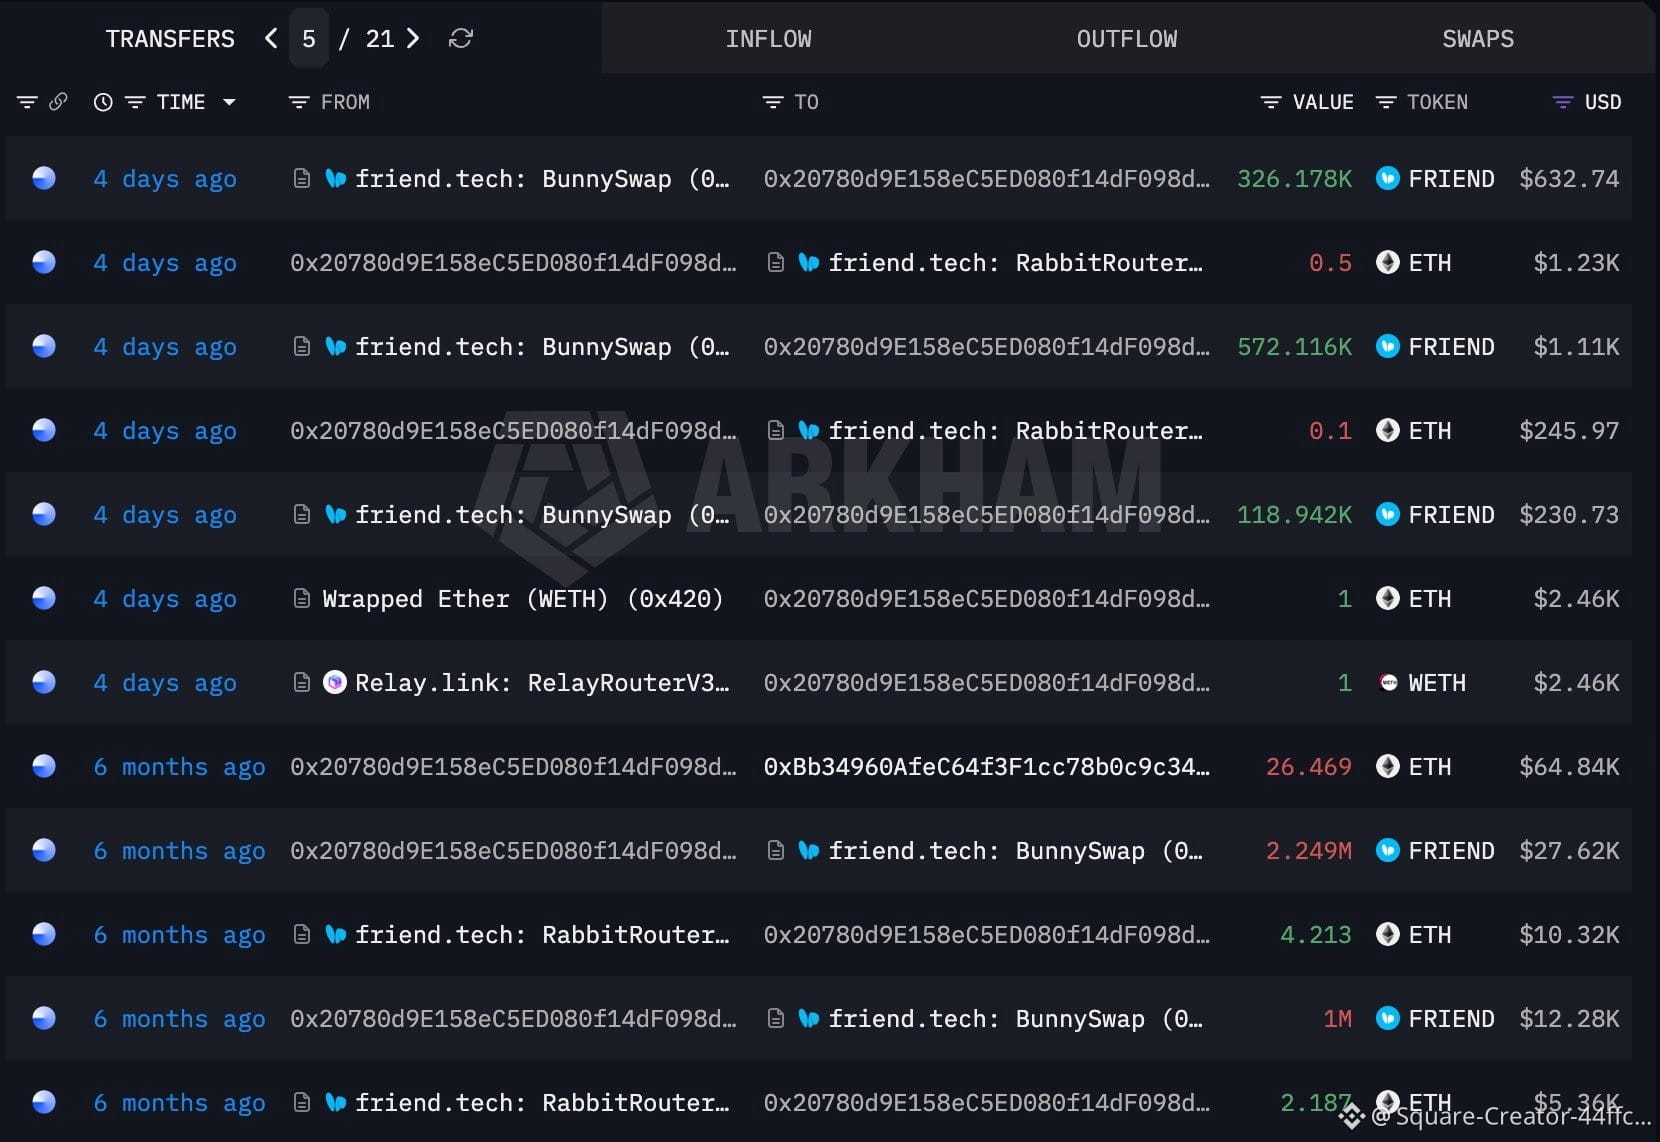Viewport: 1660px width, 1142px height.
Task: Click the "WETH" token label
Action: click(1437, 682)
